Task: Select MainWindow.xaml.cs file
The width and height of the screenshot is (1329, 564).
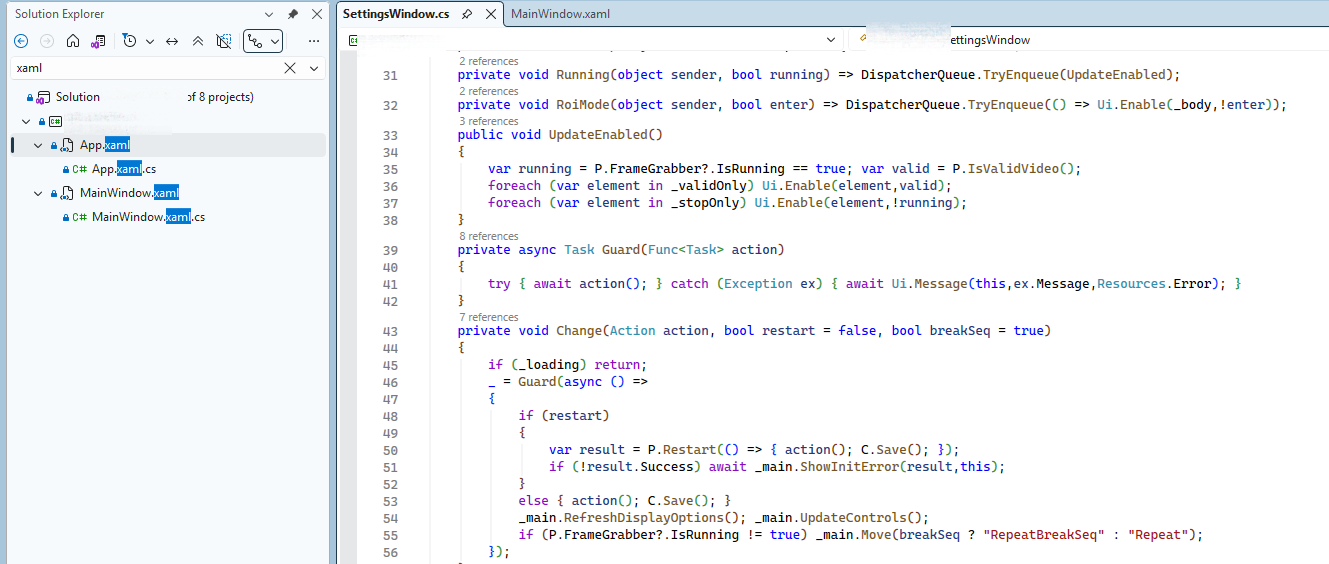Action: (149, 217)
